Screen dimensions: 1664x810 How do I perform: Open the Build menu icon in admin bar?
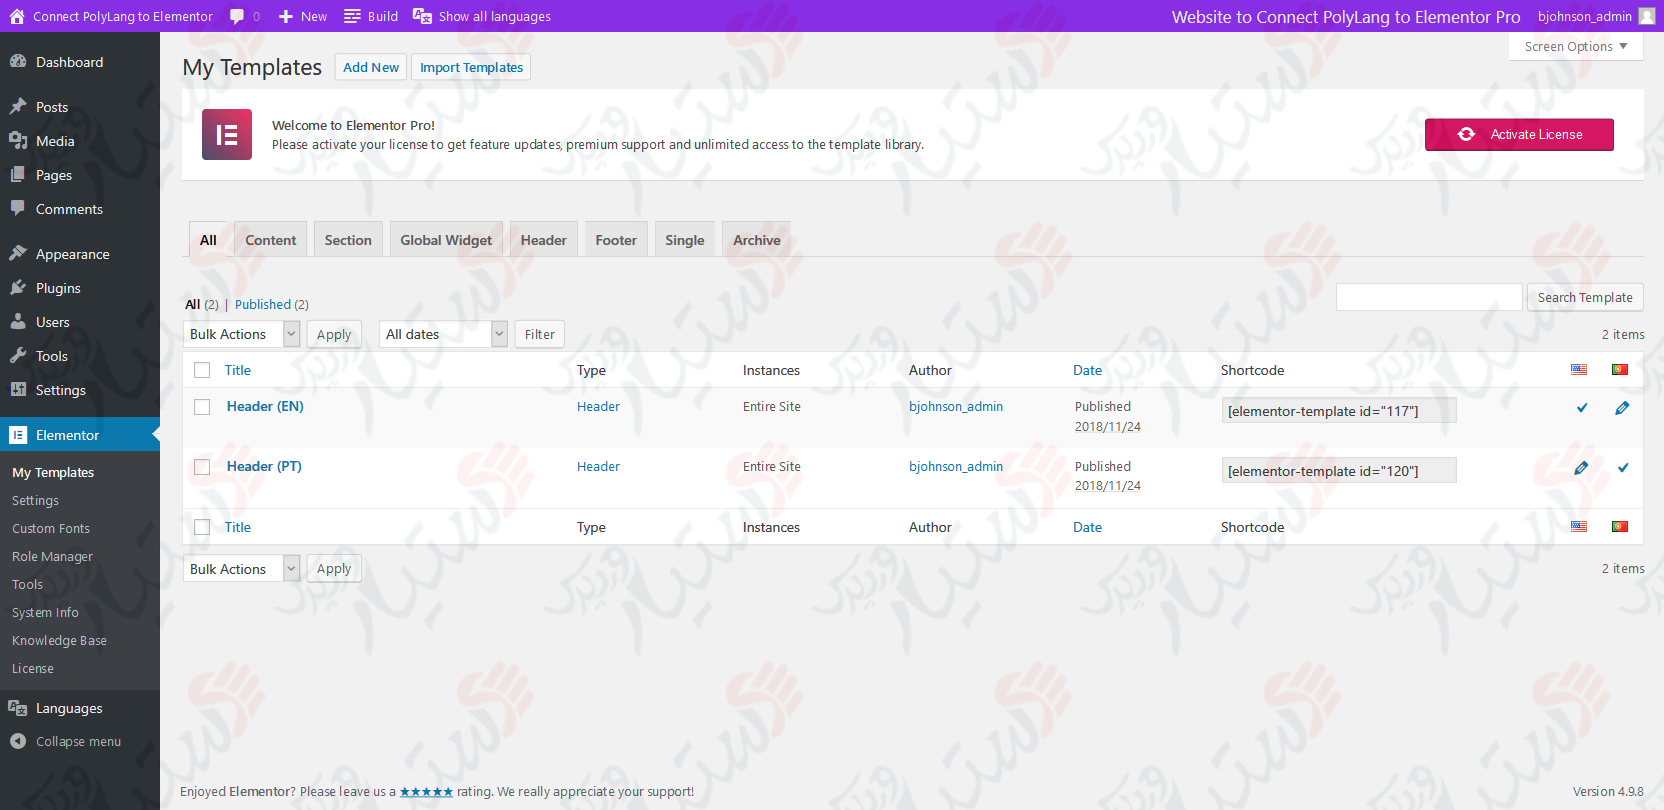(x=352, y=16)
